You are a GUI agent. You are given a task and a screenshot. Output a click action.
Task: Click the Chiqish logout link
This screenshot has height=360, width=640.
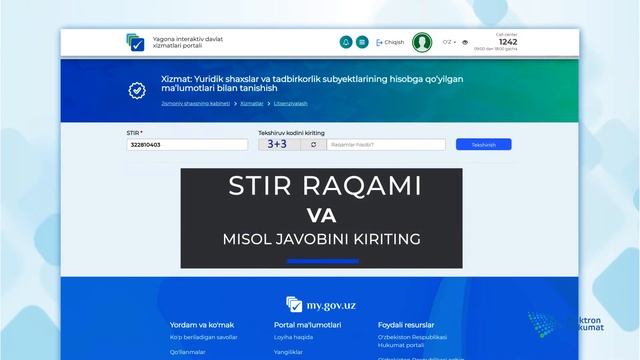[390, 42]
